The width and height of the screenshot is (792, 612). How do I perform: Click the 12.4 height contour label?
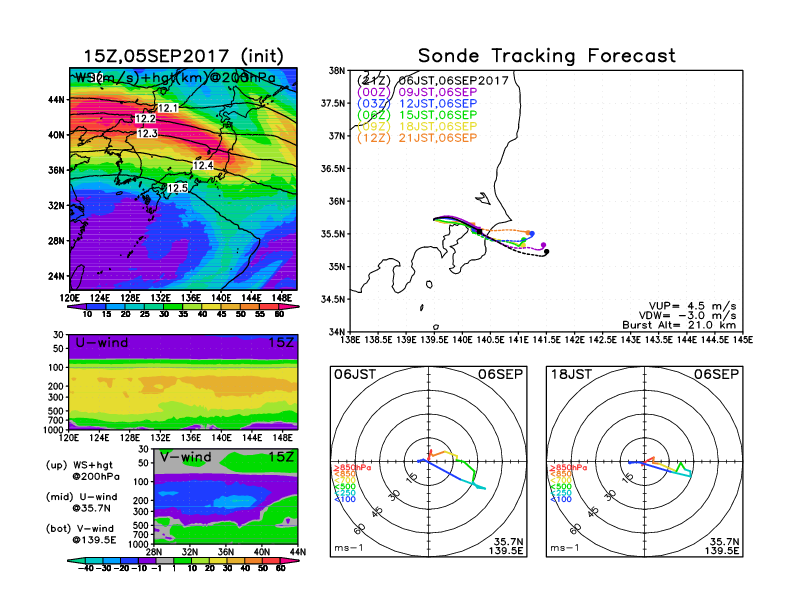coord(203,166)
